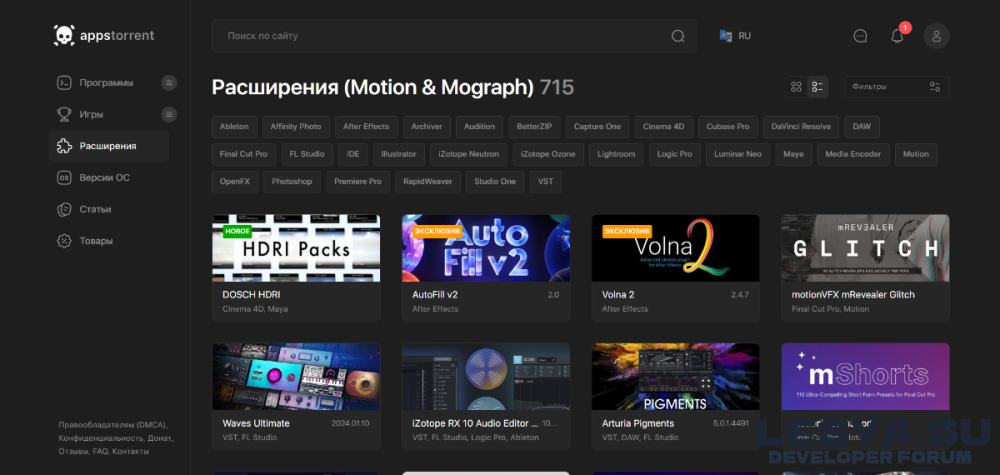1000x475 pixels.
Task: Filter by Photoshop tag
Action: [x=292, y=182]
